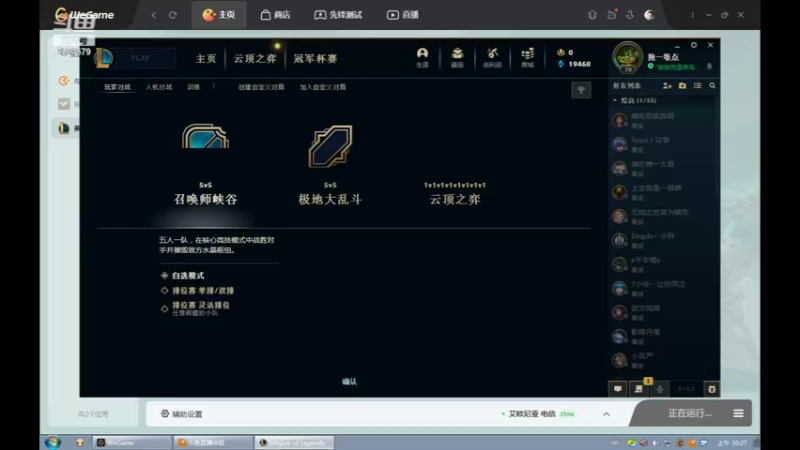
Task: Click the summoner avatar with level 79
Action: 627,57
